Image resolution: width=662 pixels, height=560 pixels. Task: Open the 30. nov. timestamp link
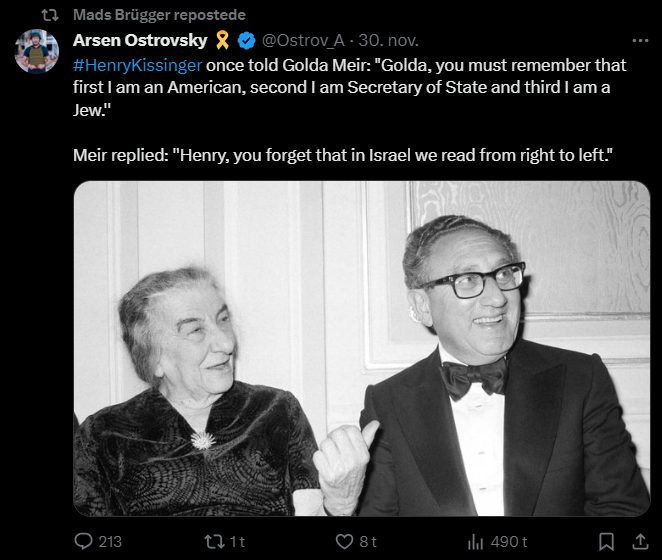pos(387,41)
